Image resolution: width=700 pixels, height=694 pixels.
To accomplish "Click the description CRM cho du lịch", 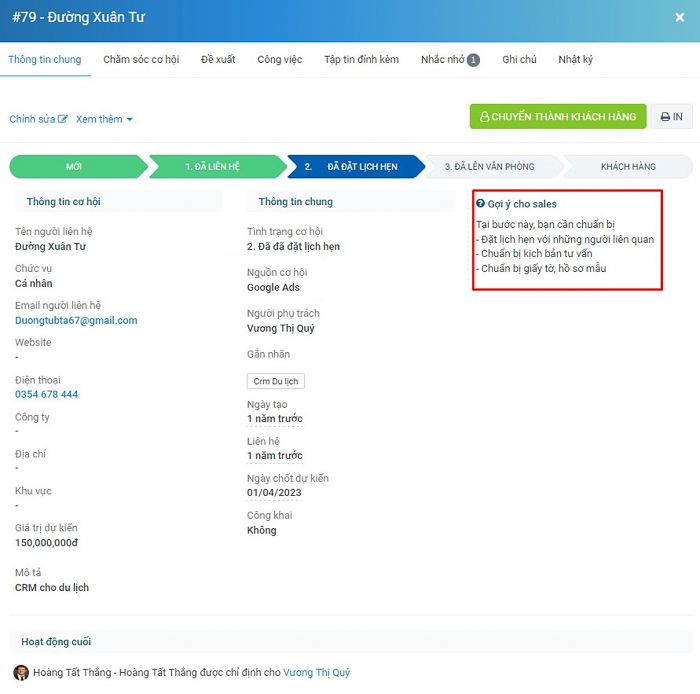I will pos(52,588).
